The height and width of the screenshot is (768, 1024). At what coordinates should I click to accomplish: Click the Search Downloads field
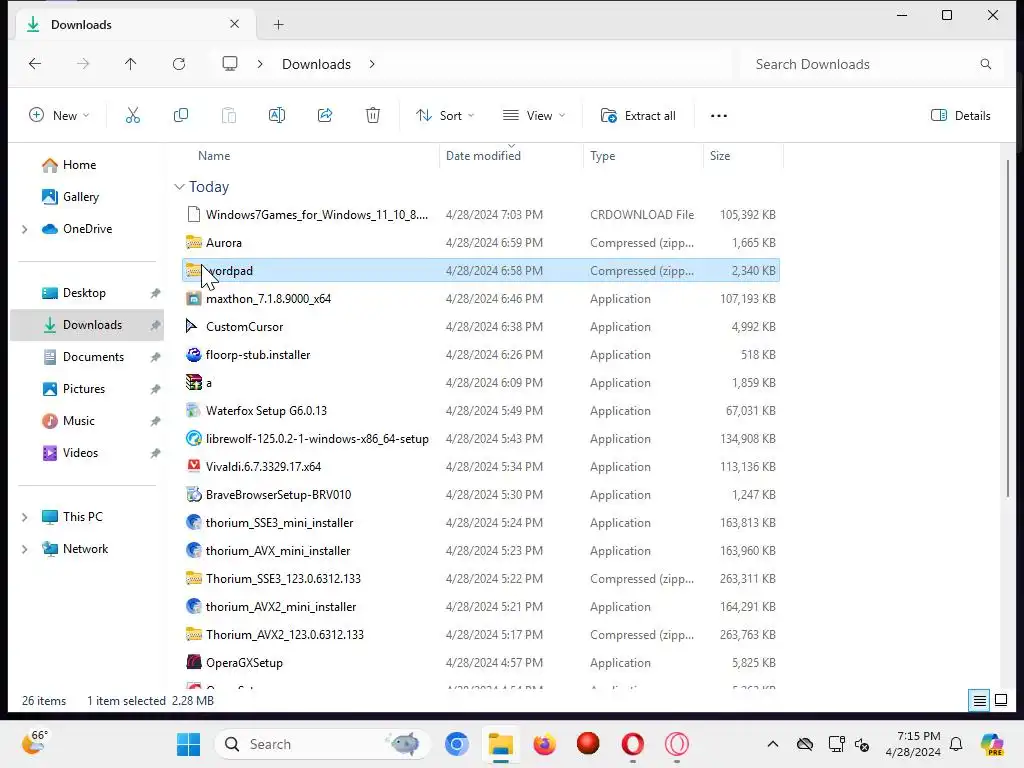point(871,64)
